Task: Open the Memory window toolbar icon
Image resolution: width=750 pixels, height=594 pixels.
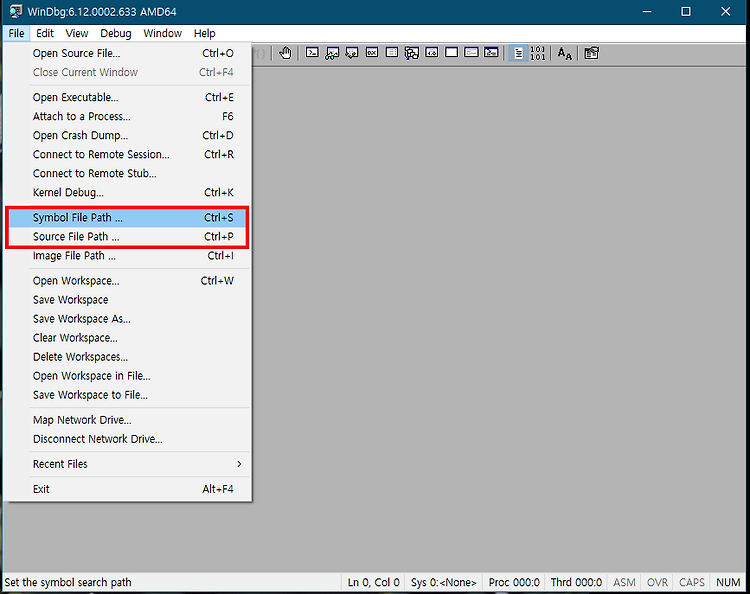Action: pyautogui.click(x=392, y=53)
